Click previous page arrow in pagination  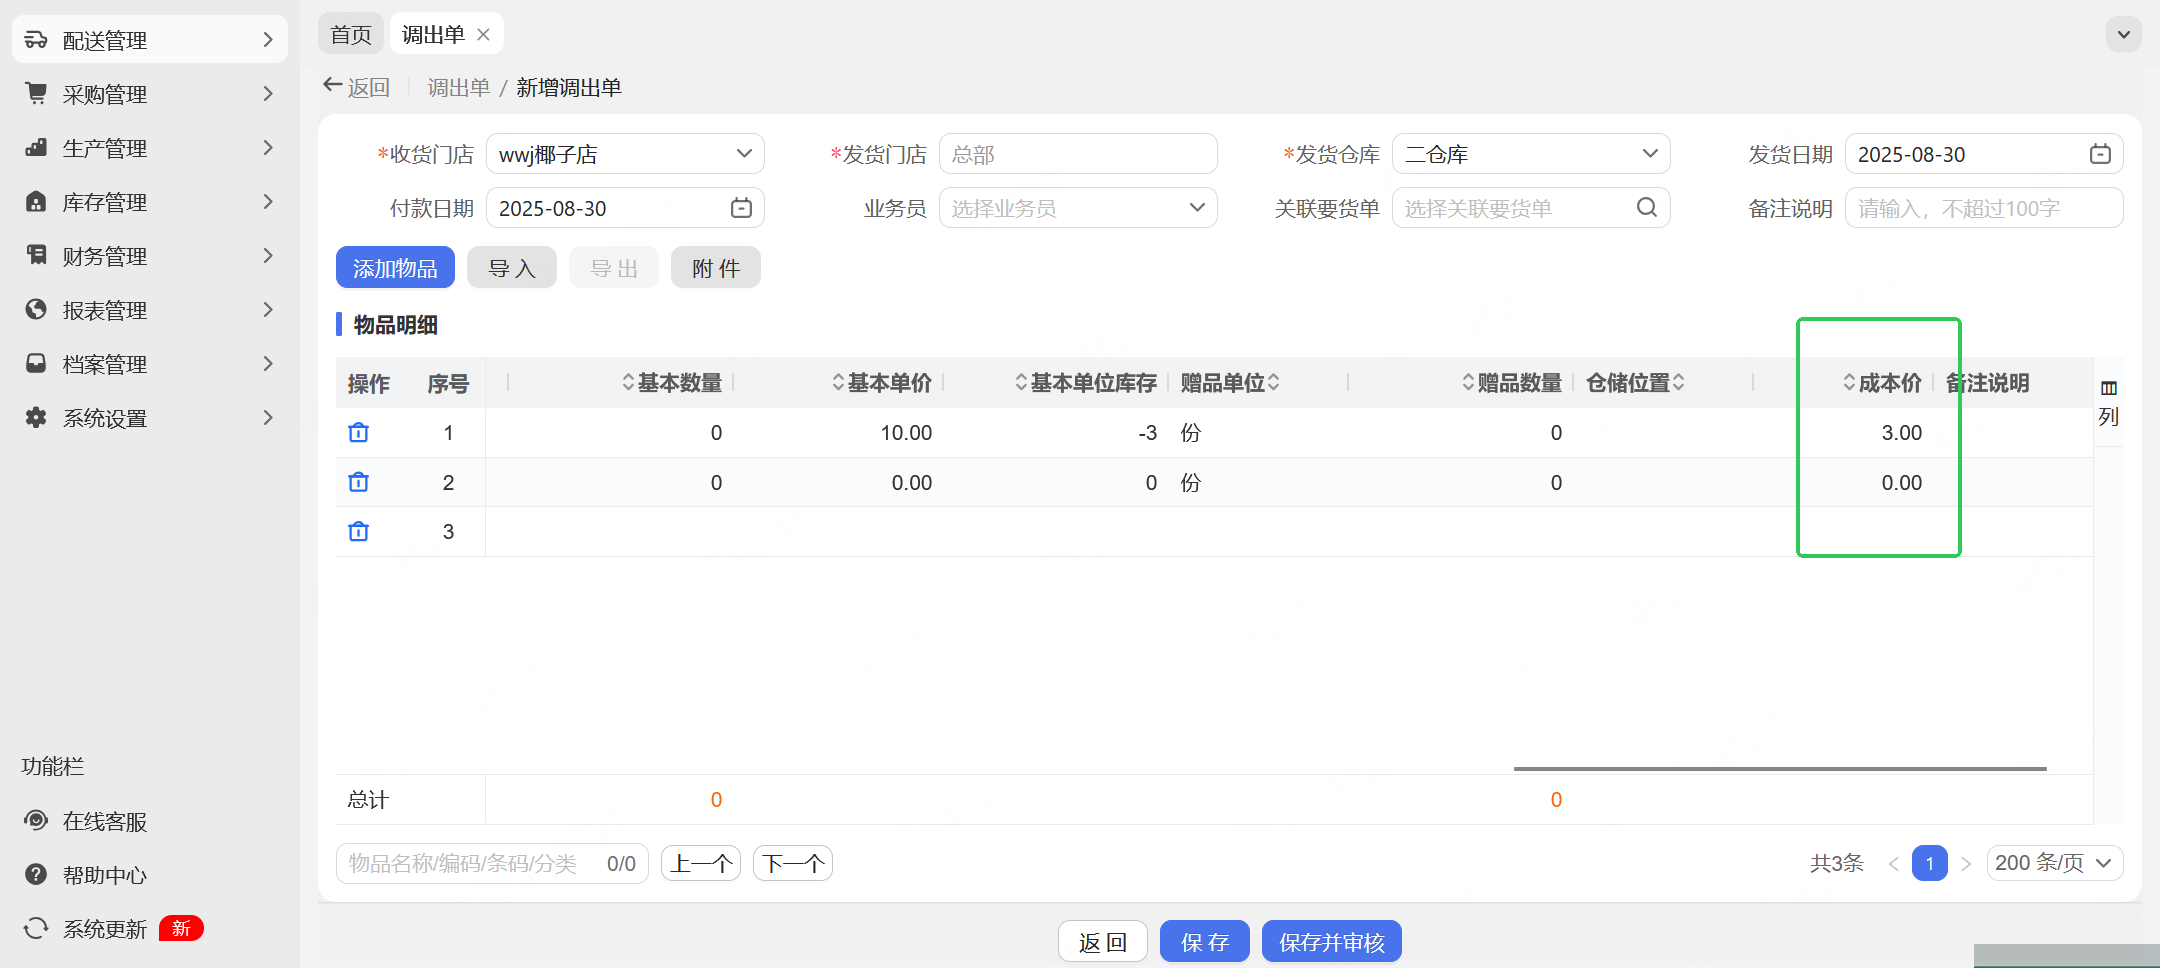pos(1893,863)
